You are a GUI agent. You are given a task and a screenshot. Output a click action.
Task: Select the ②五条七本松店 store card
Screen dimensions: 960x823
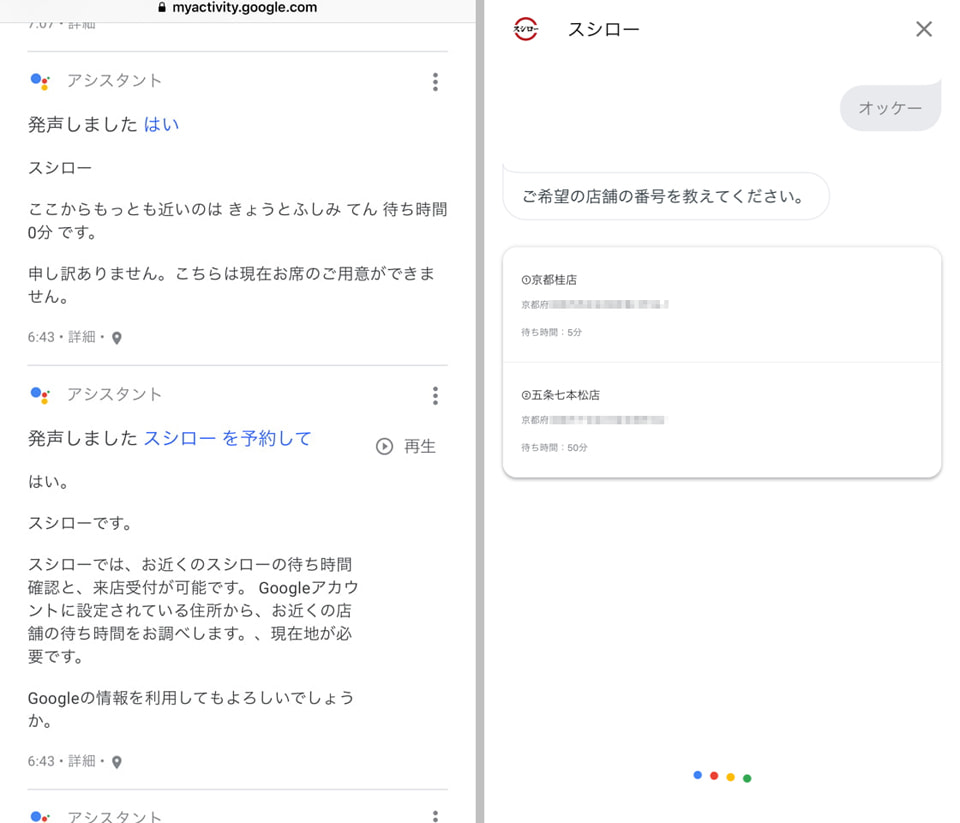point(722,420)
